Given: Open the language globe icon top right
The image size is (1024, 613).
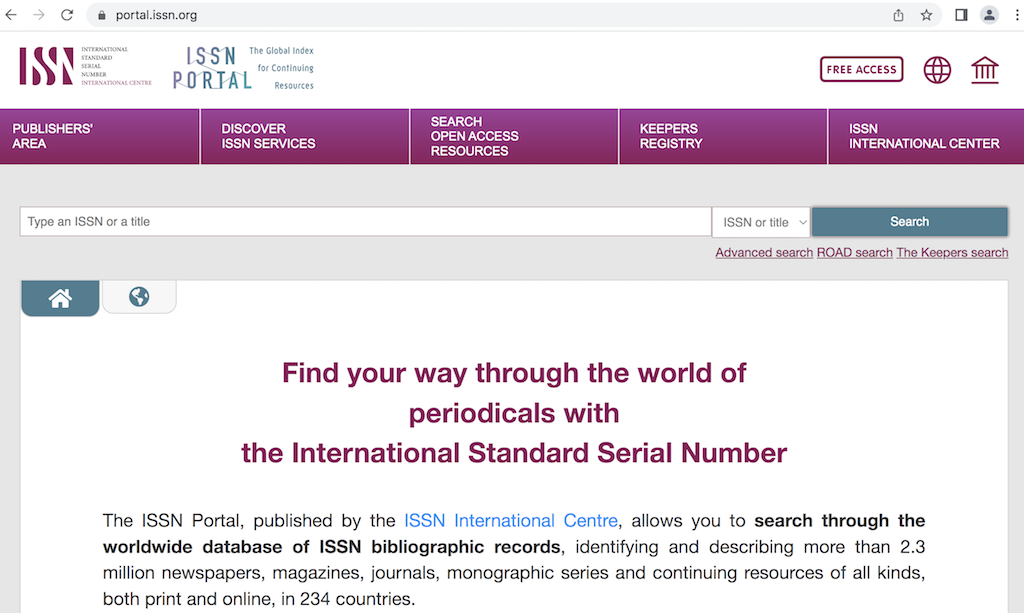Looking at the screenshot, I should (x=936, y=70).
